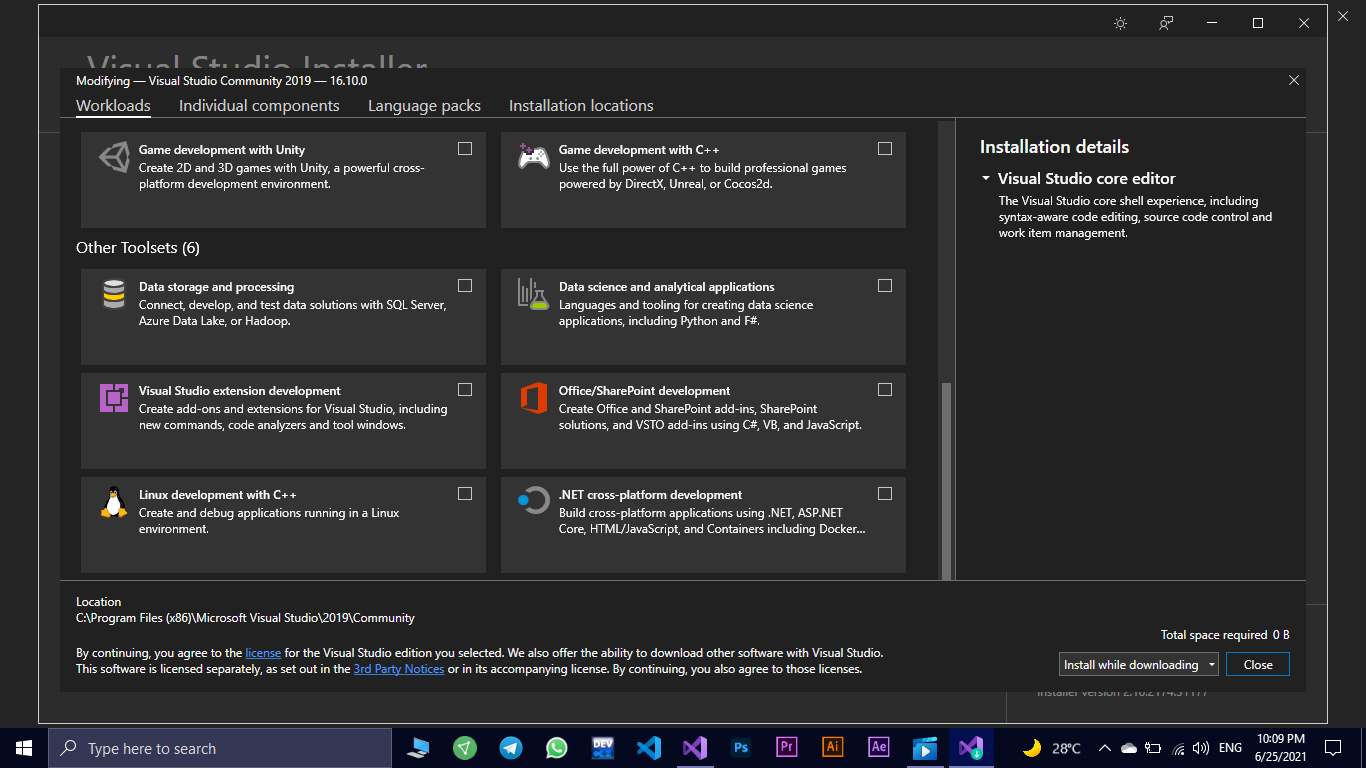Open Premiere Pro from the taskbar
The height and width of the screenshot is (768, 1366).
787,748
